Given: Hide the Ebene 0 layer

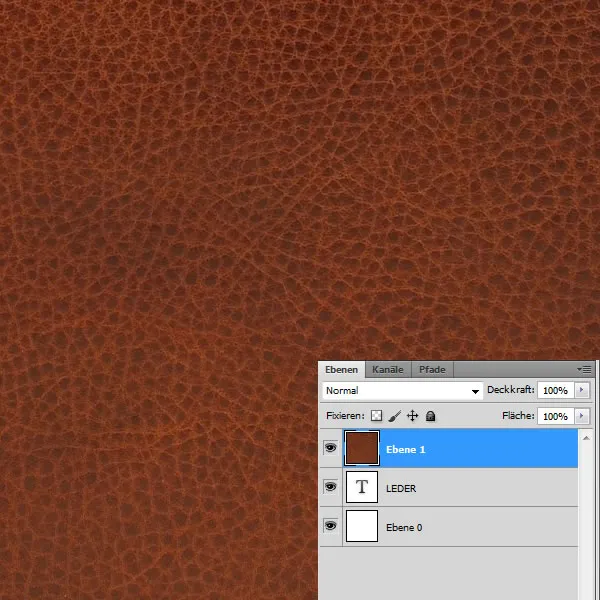Looking at the screenshot, I should point(330,526).
